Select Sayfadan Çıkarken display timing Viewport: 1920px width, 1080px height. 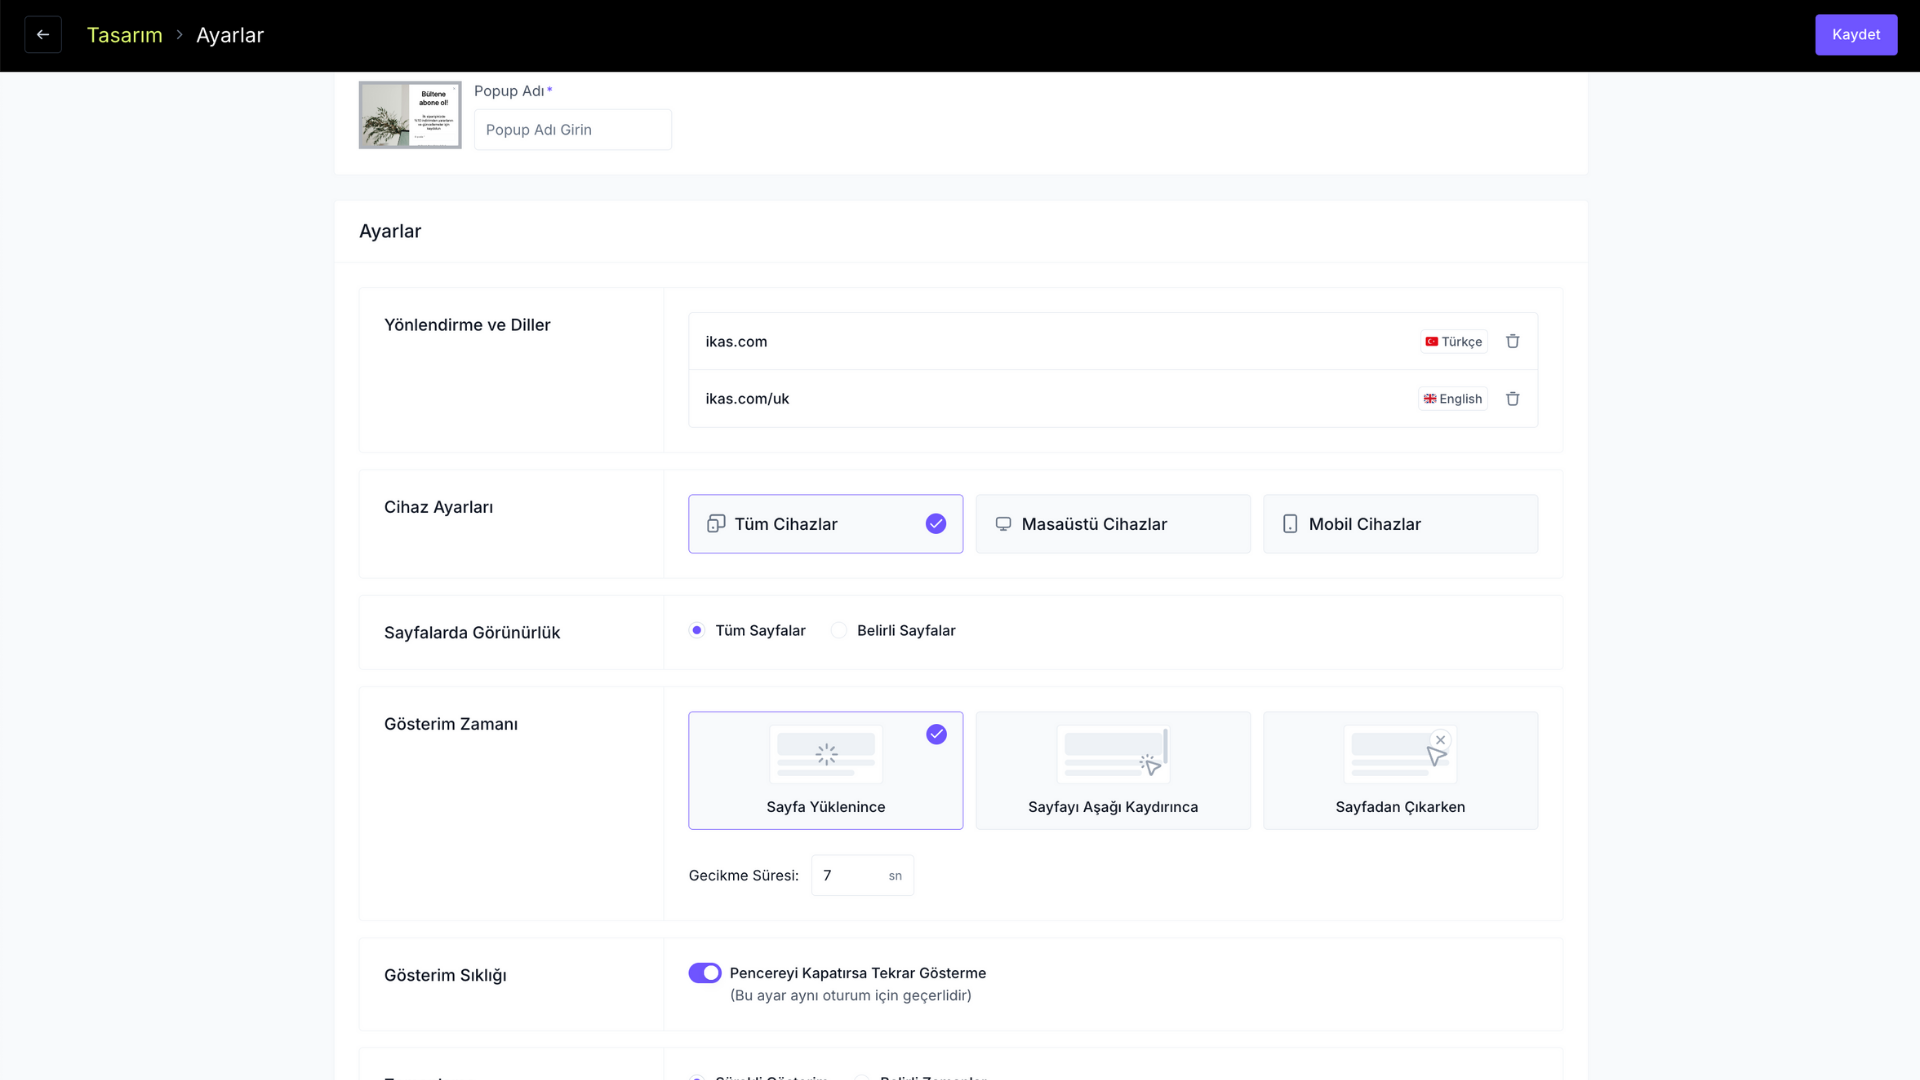1400,770
